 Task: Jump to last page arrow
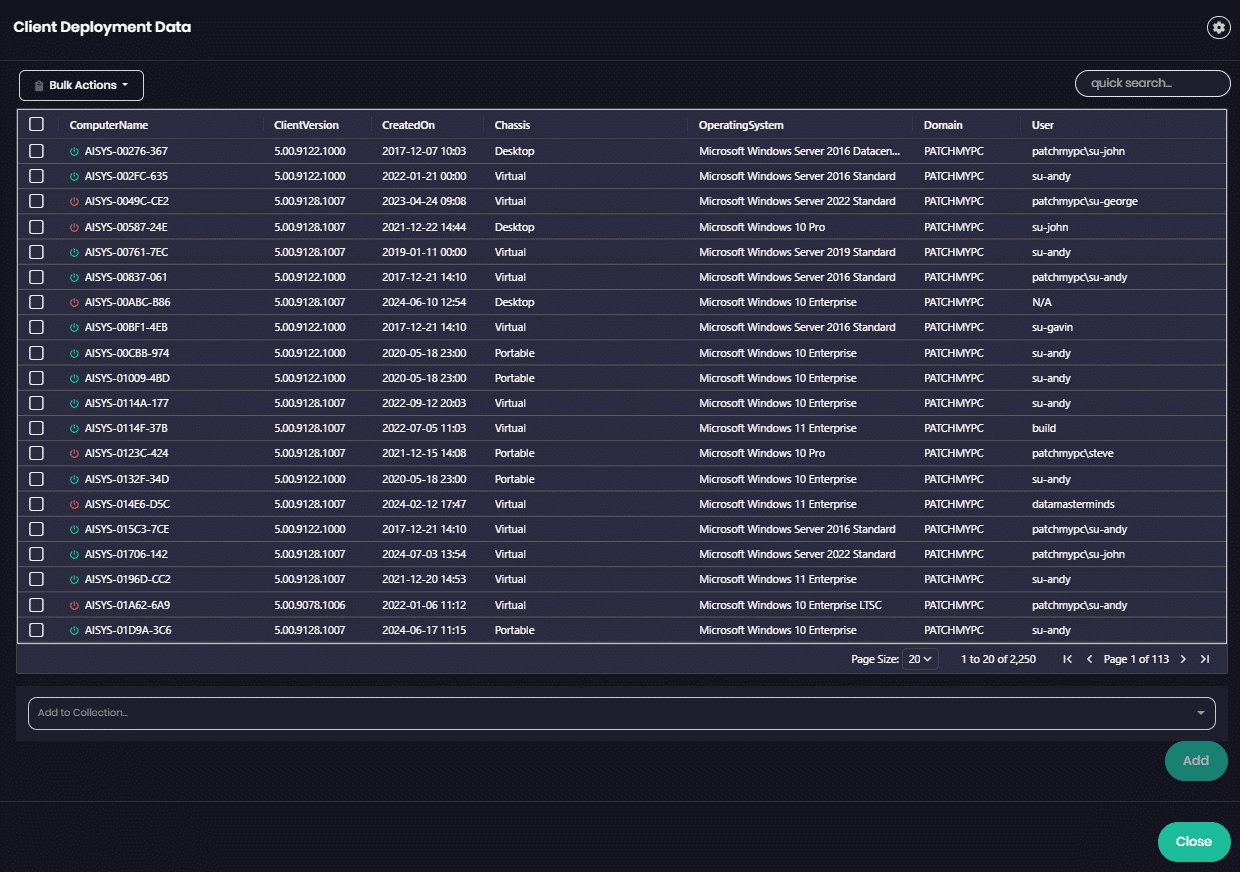click(x=1205, y=659)
